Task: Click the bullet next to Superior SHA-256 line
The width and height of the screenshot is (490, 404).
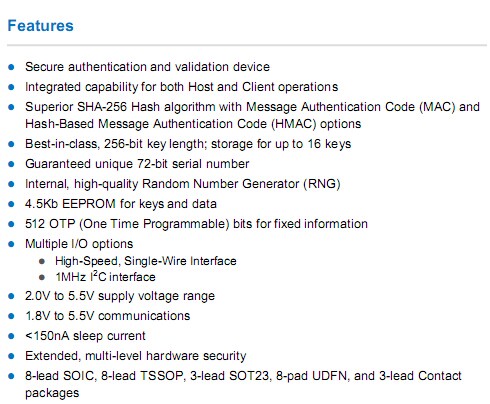Action: click(11, 107)
